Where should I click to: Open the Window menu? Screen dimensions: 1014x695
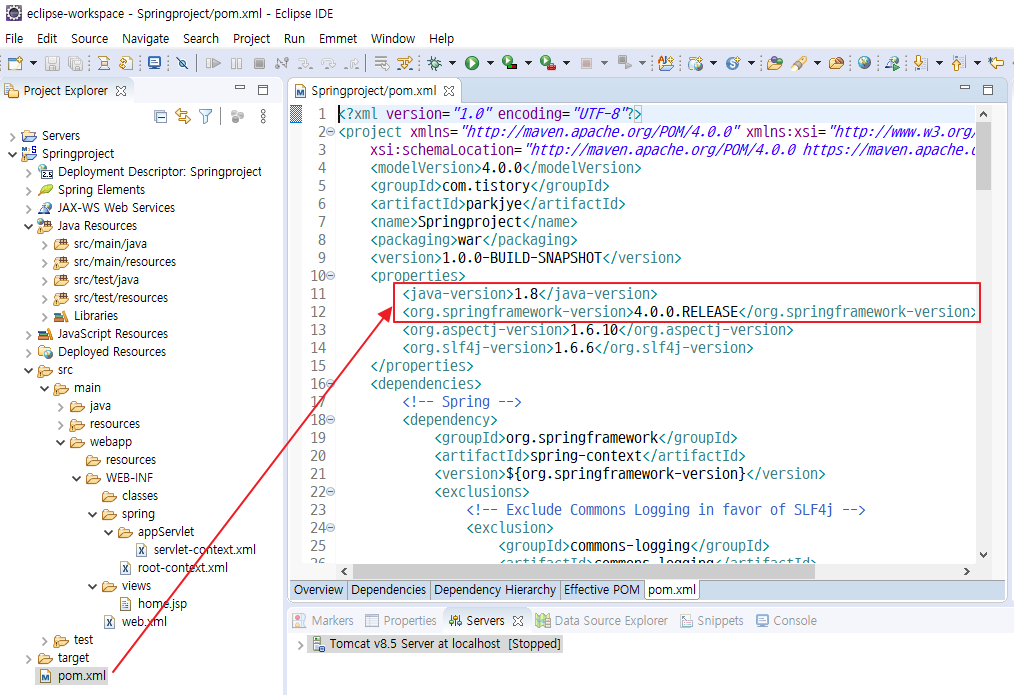coord(393,39)
